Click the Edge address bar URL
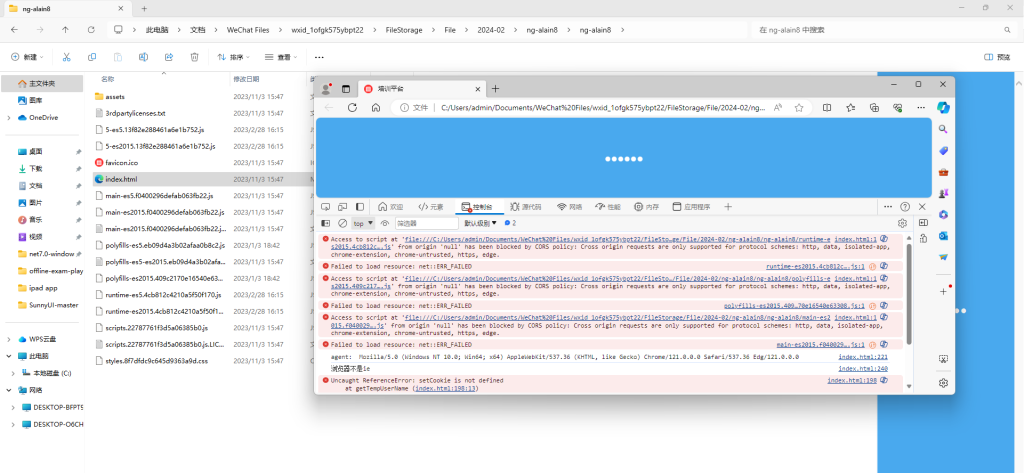 click(603, 108)
